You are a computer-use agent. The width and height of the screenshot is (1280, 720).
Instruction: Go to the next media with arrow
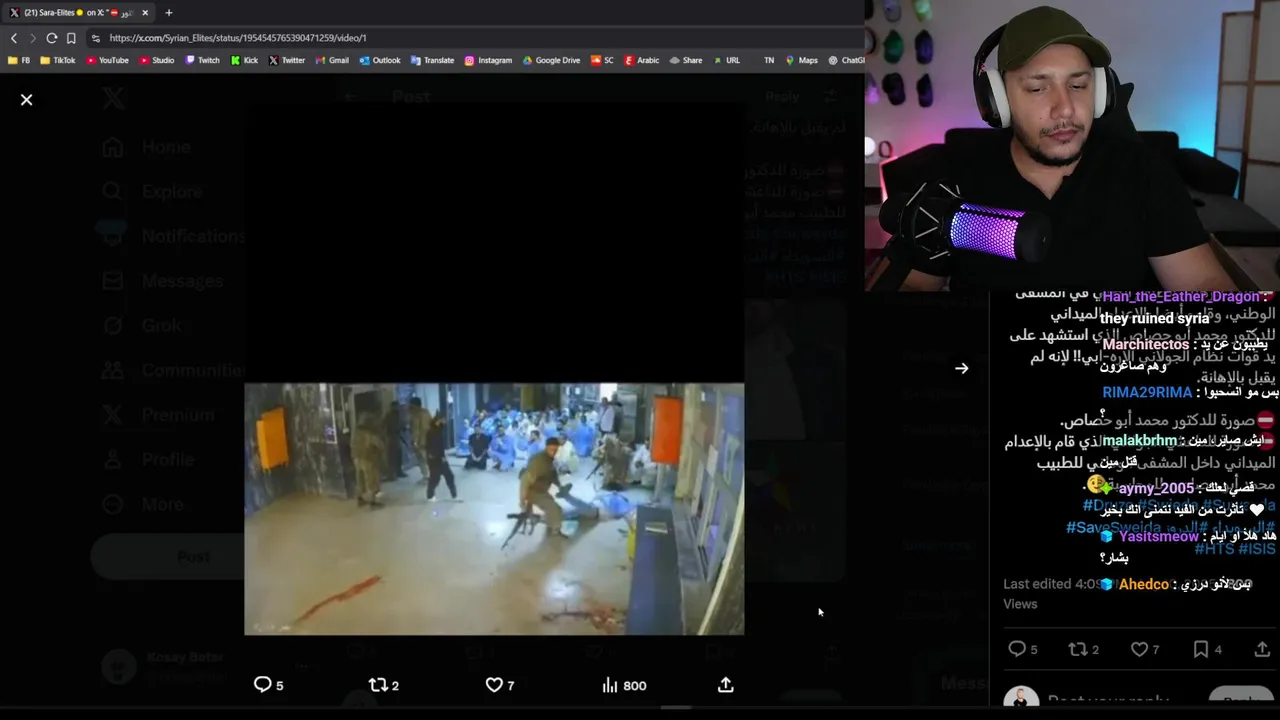tap(961, 368)
